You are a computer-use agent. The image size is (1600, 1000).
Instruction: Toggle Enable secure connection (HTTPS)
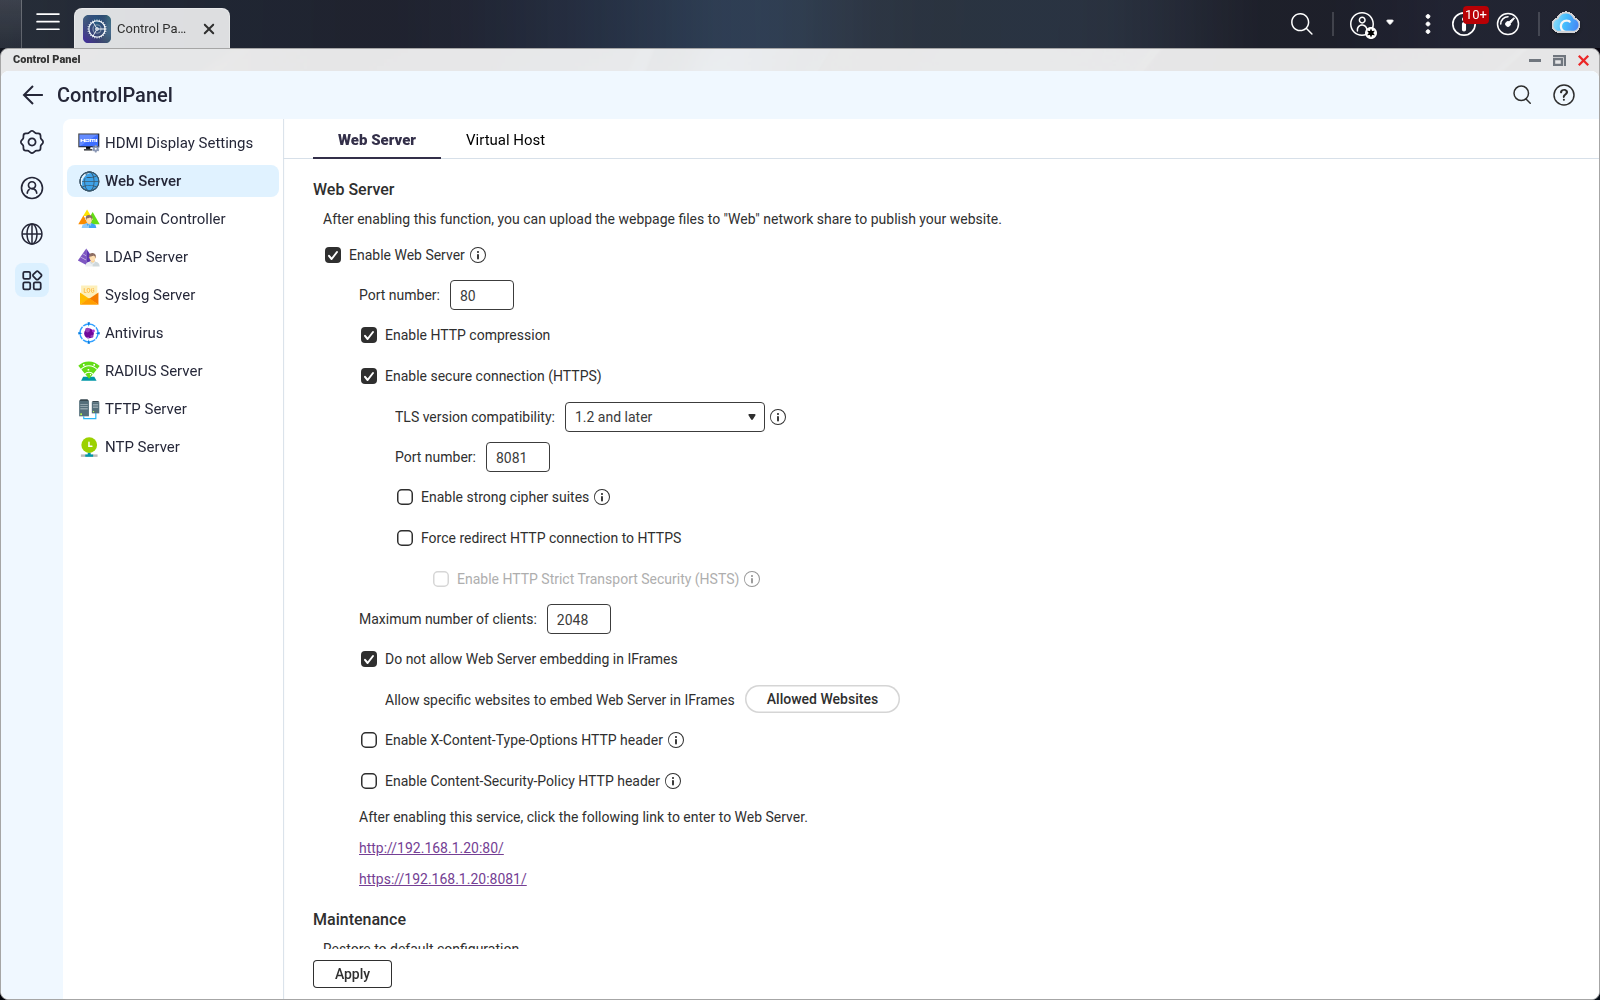point(369,376)
